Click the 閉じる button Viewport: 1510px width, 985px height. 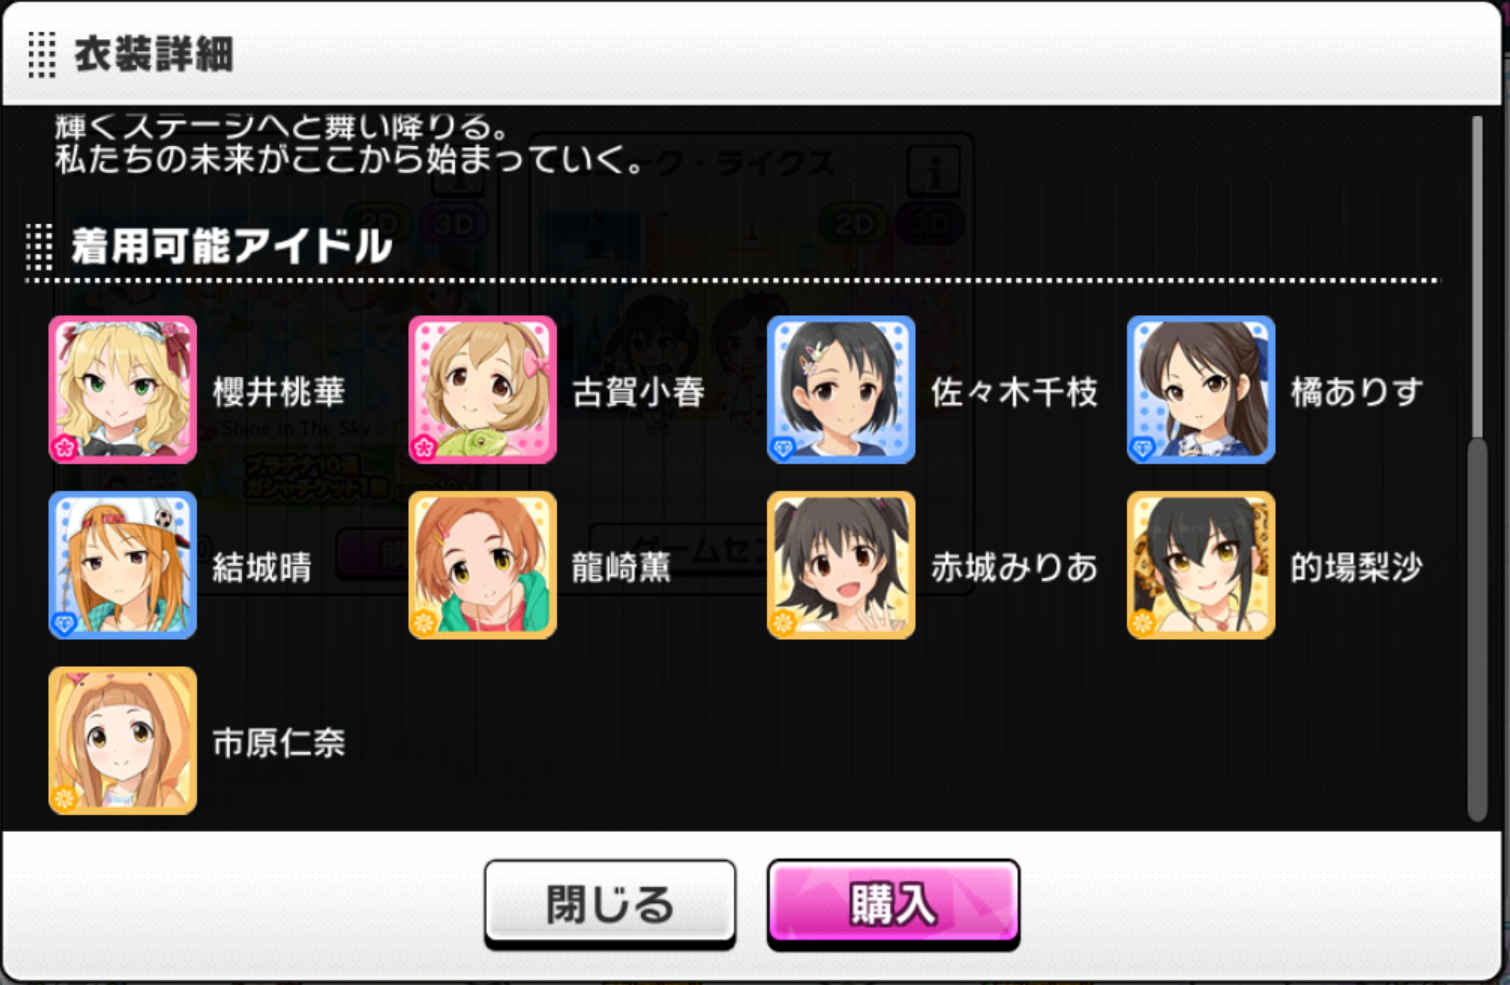pos(610,904)
